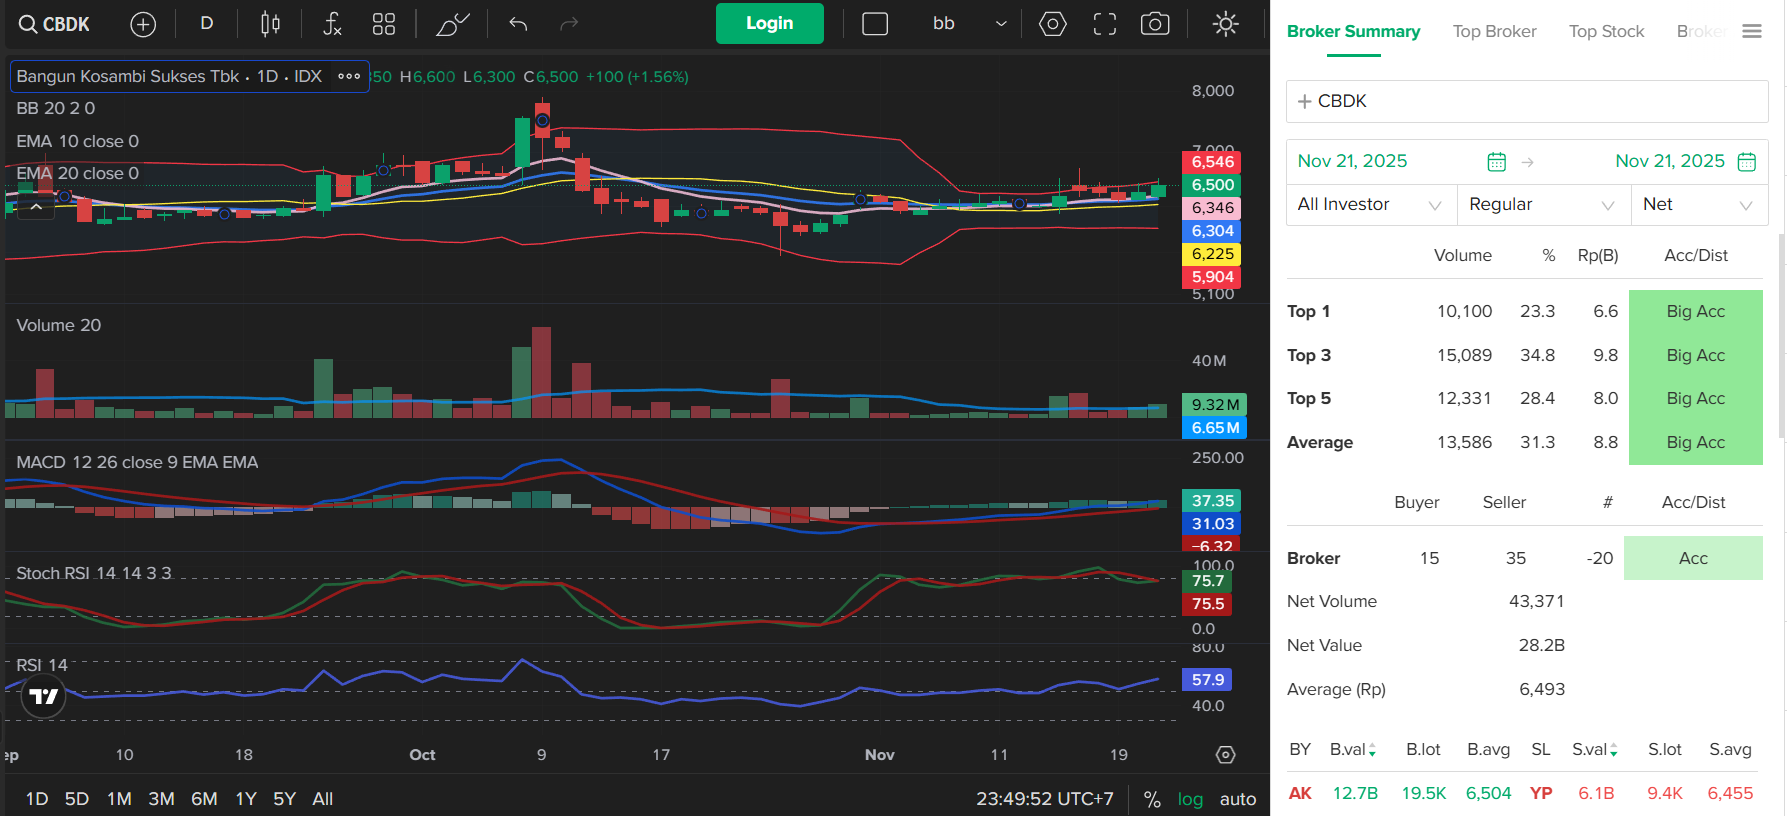
Task: Expand the All Investor dropdown
Action: click(x=1370, y=205)
